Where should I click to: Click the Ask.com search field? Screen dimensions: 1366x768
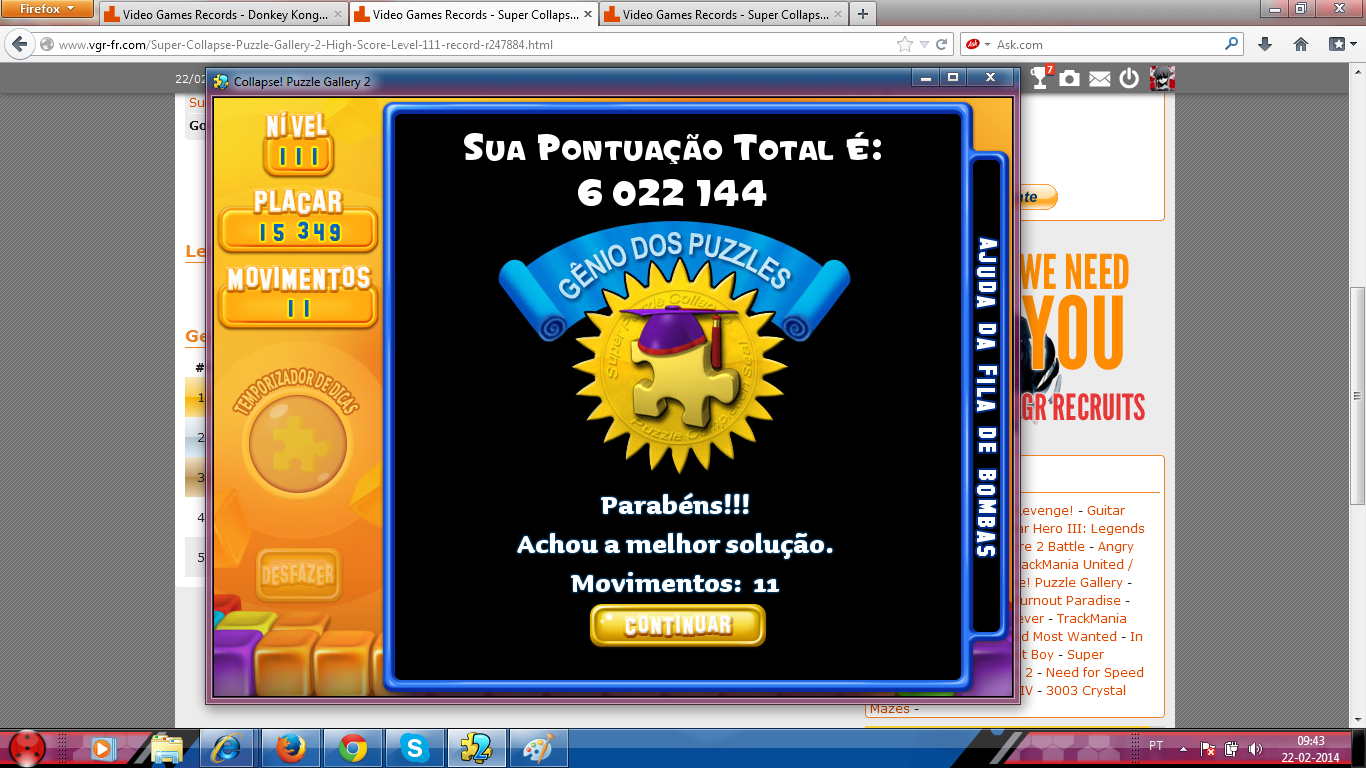point(1105,45)
